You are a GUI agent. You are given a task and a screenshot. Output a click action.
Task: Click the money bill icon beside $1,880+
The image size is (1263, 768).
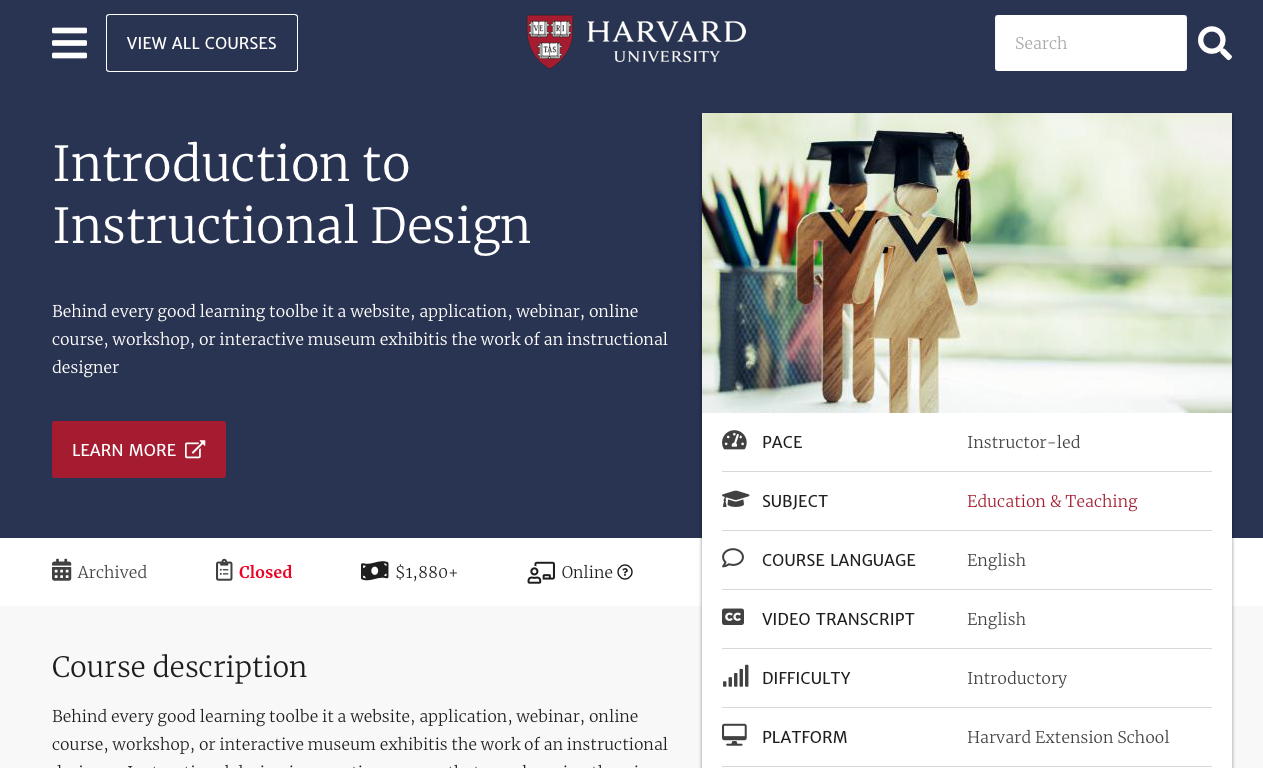tap(374, 571)
